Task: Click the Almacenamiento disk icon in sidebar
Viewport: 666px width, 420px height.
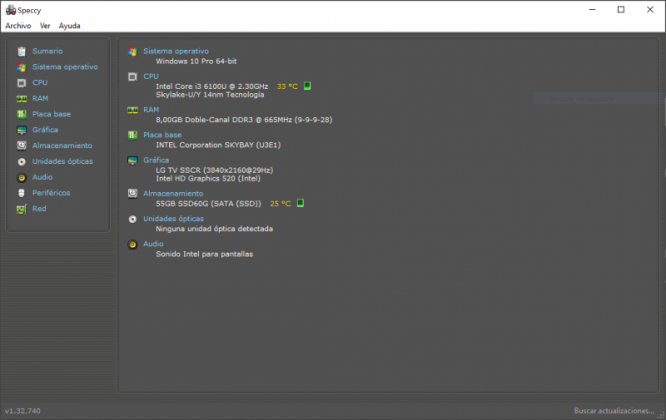Action: coord(22,146)
